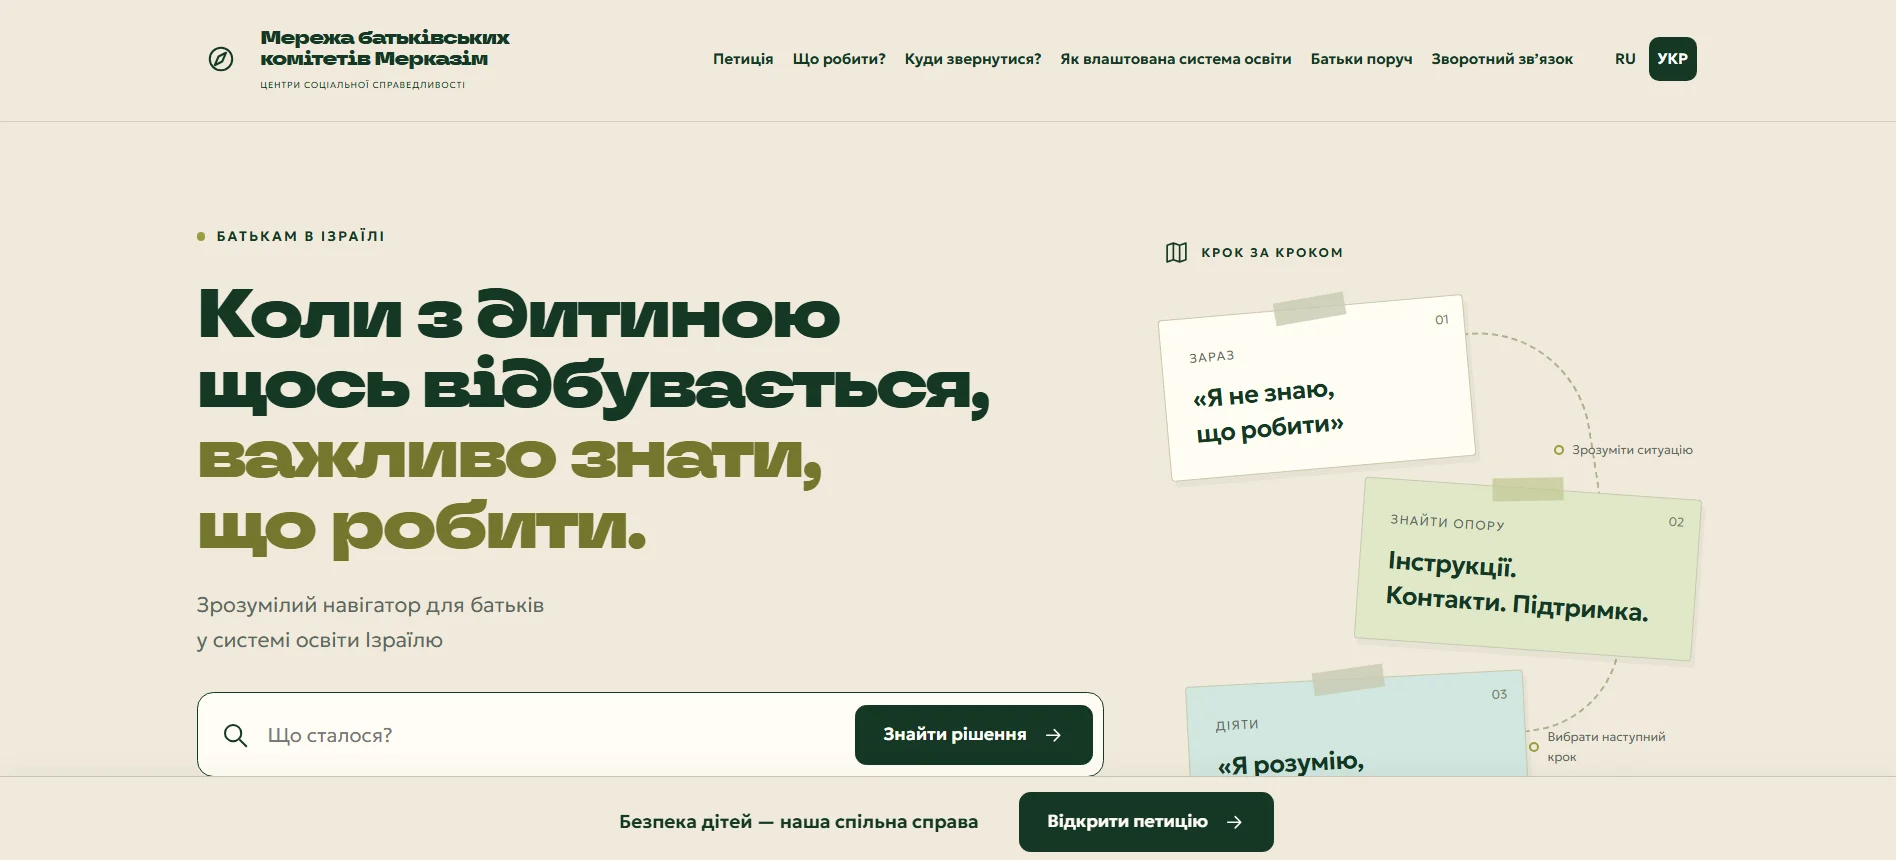The image size is (1897, 860).
Task: Click the magnifier icon in search box
Action: (x=235, y=735)
